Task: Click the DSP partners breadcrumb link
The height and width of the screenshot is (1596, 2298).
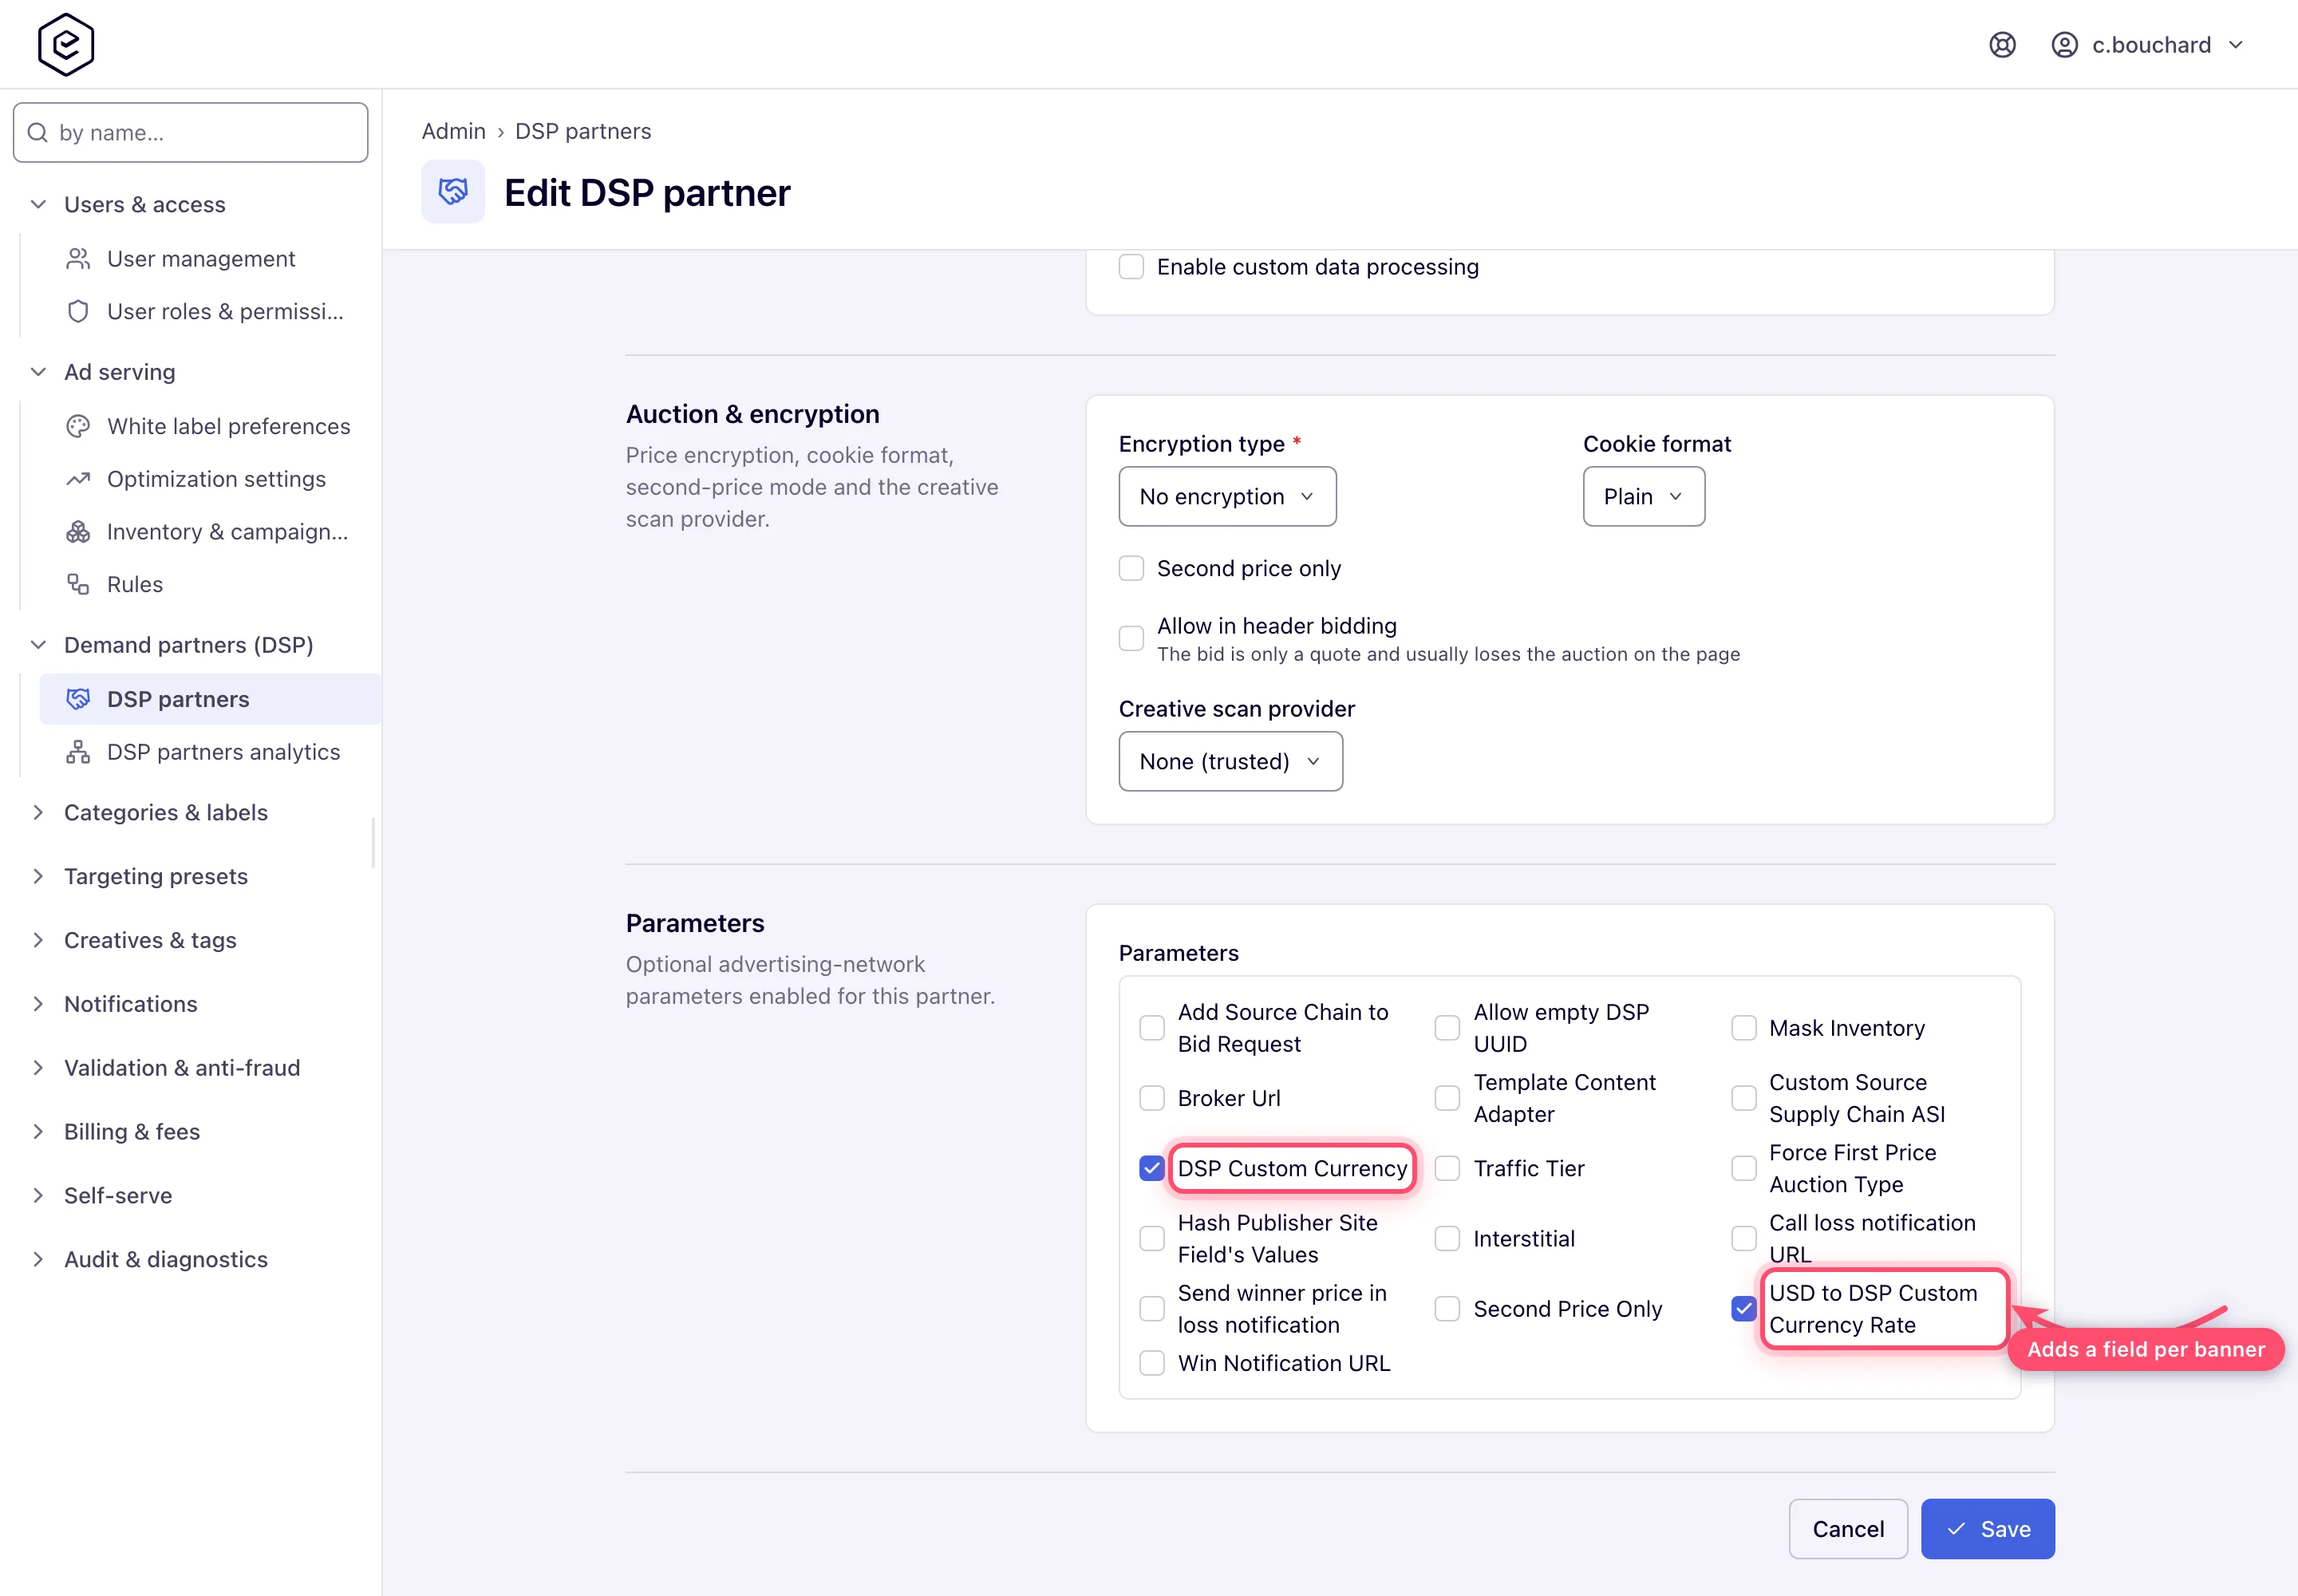Action: [x=583, y=131]
